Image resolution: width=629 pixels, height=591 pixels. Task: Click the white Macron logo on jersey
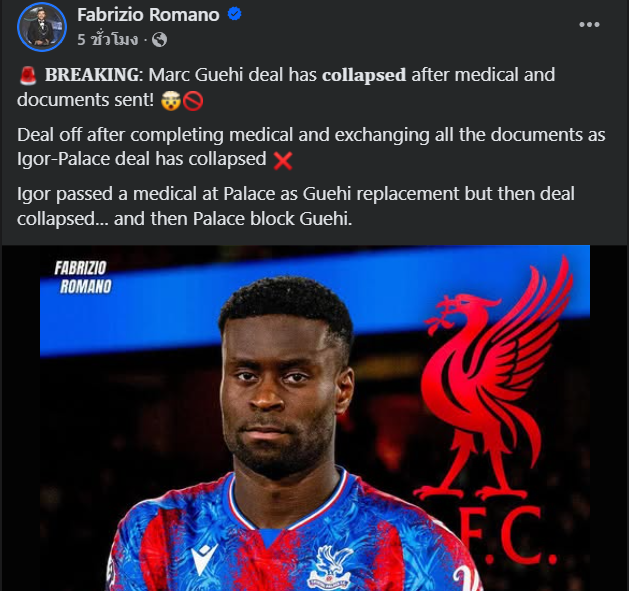(x=204, y=559)
